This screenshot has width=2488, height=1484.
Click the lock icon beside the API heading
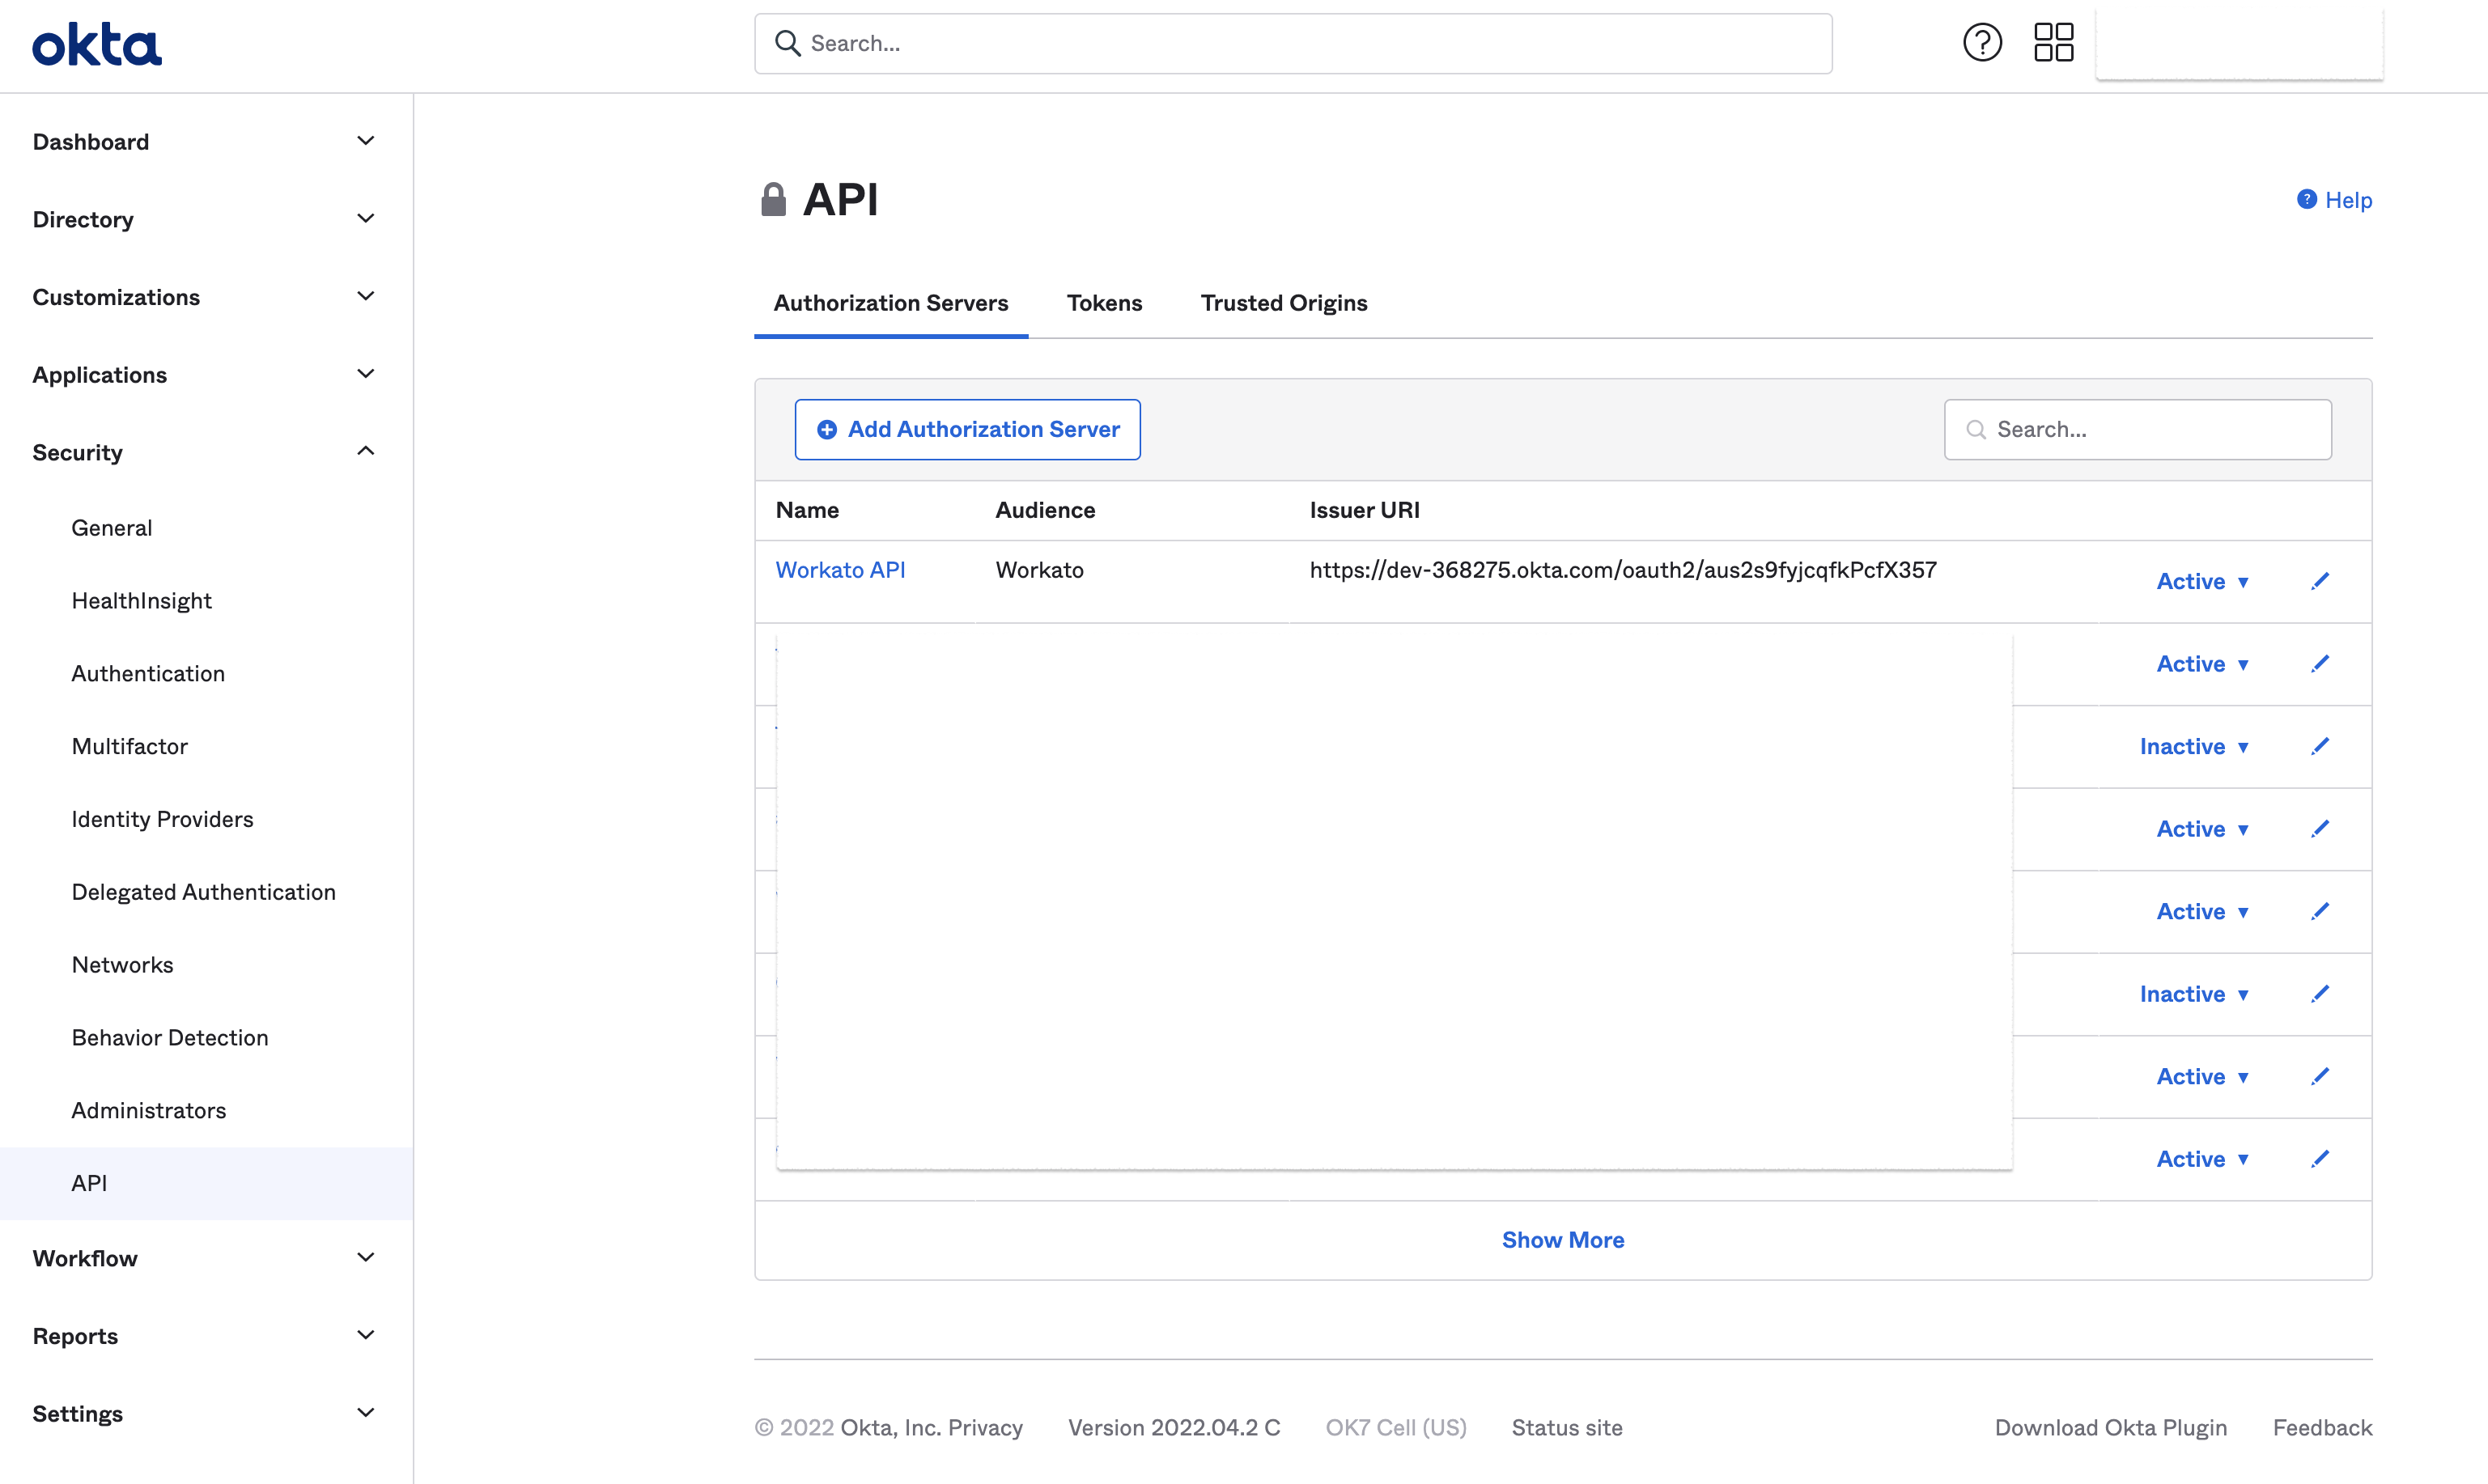(x=772, y=198)
